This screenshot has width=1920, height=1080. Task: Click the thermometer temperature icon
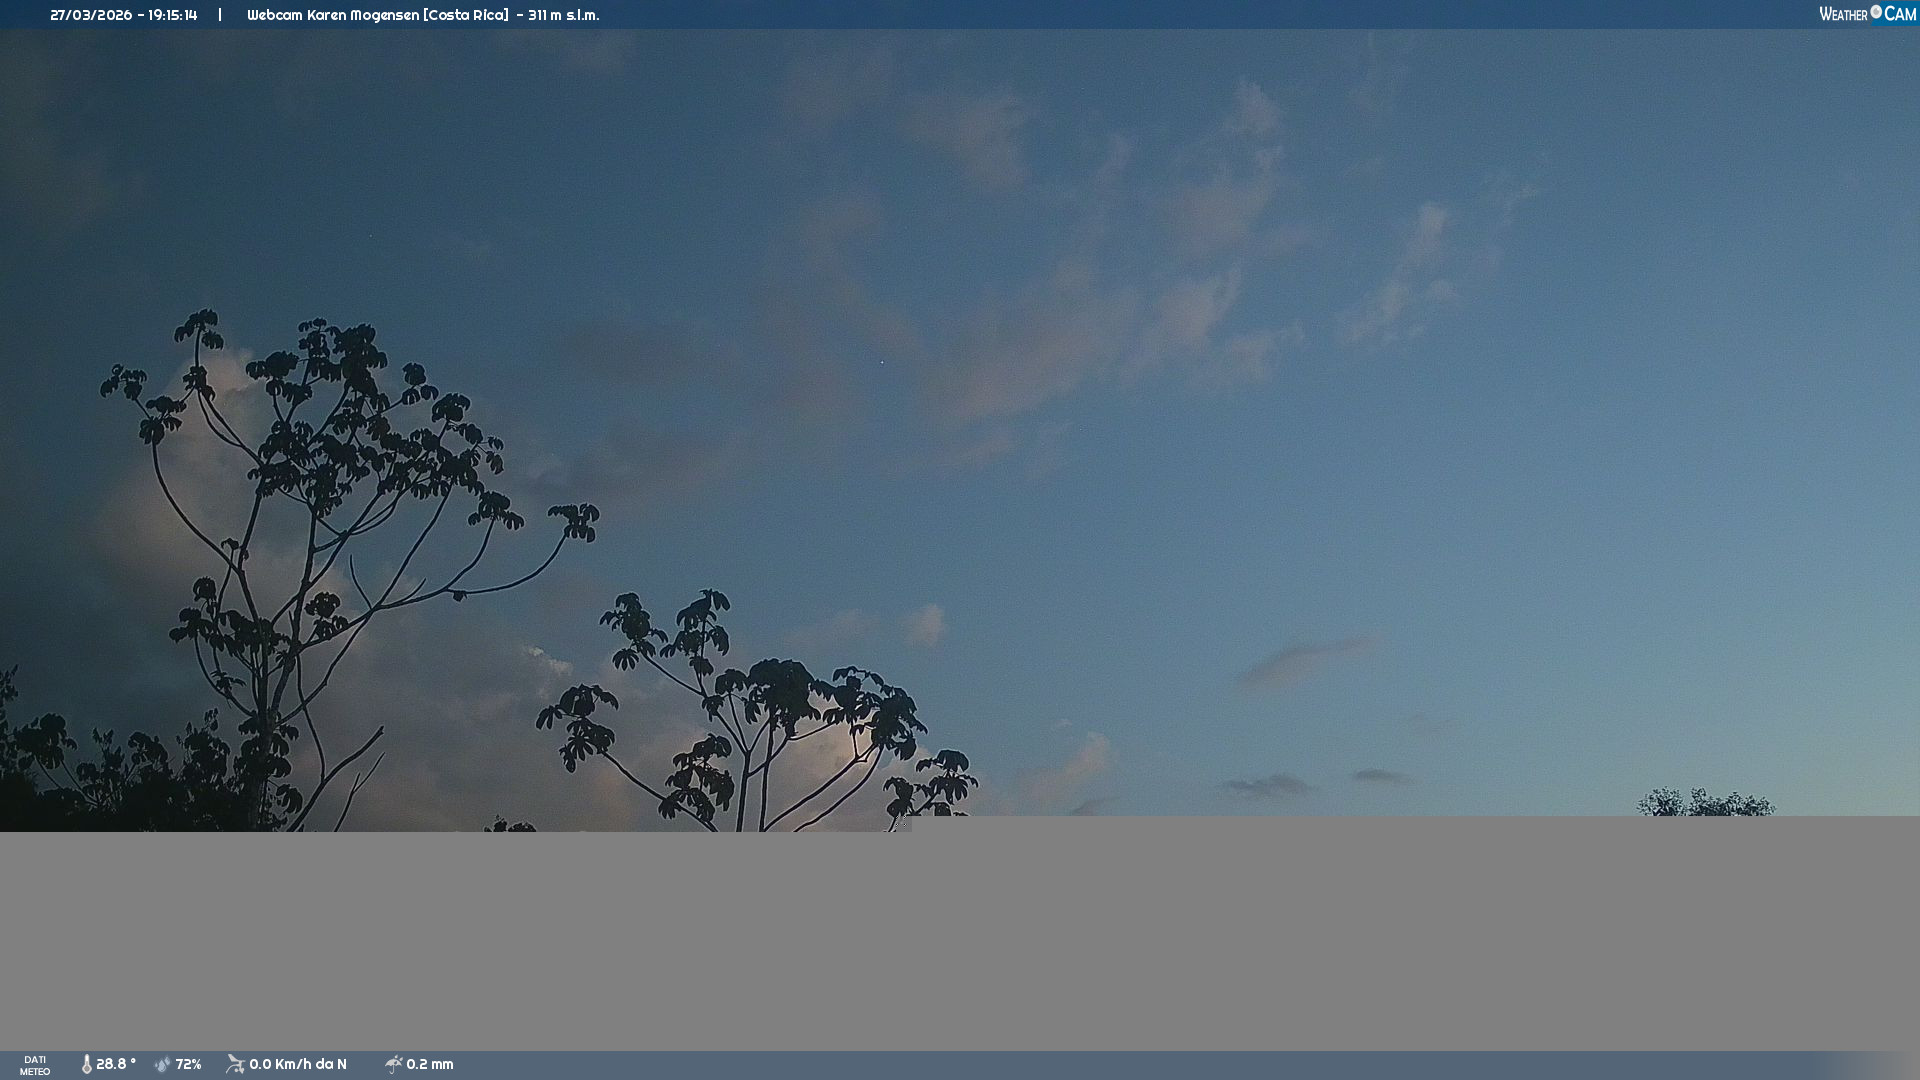pos(86,1064)
